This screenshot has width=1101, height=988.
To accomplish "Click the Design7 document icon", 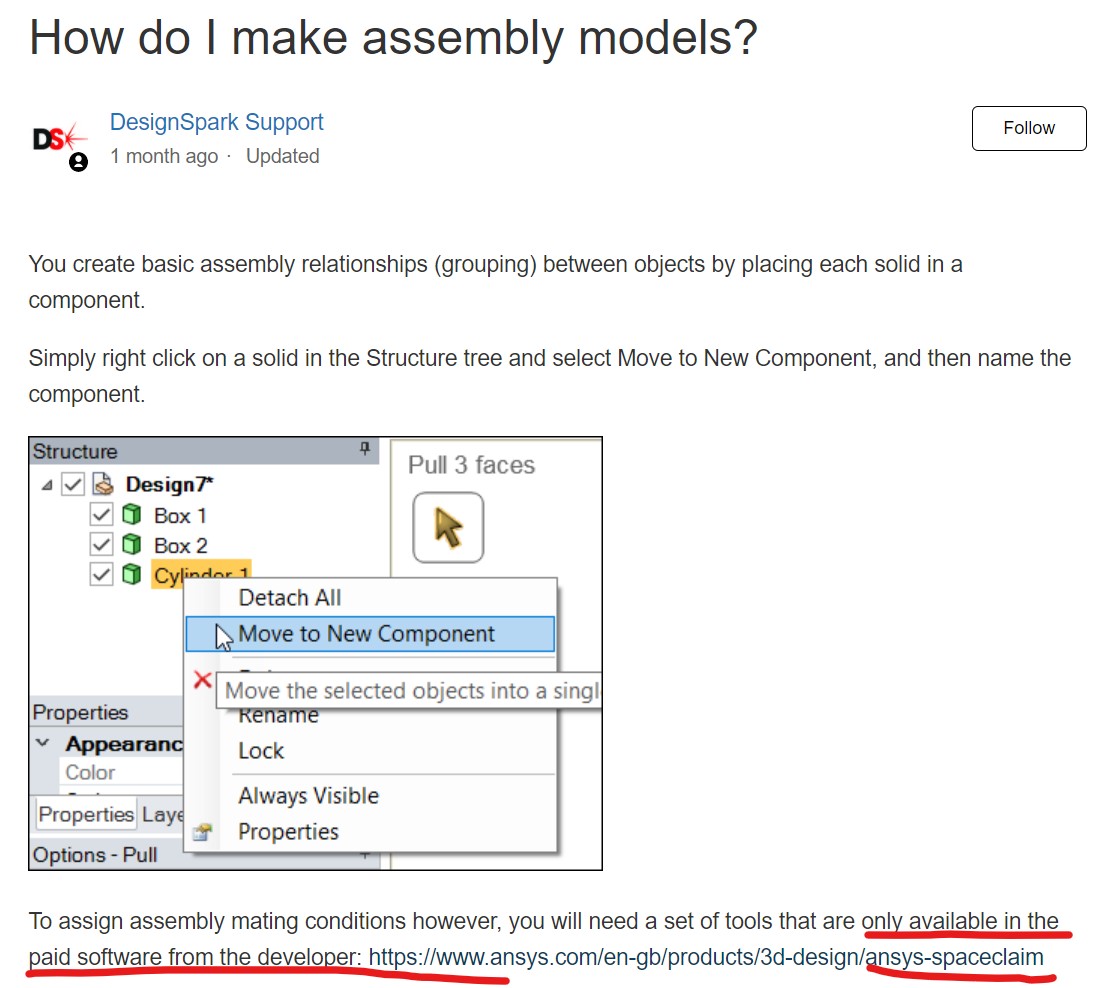I will tap(103, 485).
